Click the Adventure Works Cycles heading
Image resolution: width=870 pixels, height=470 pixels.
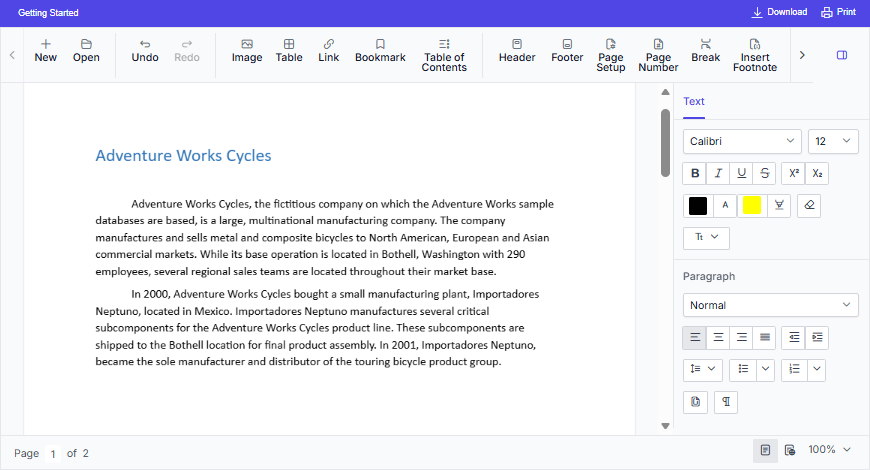coord(183,155)
